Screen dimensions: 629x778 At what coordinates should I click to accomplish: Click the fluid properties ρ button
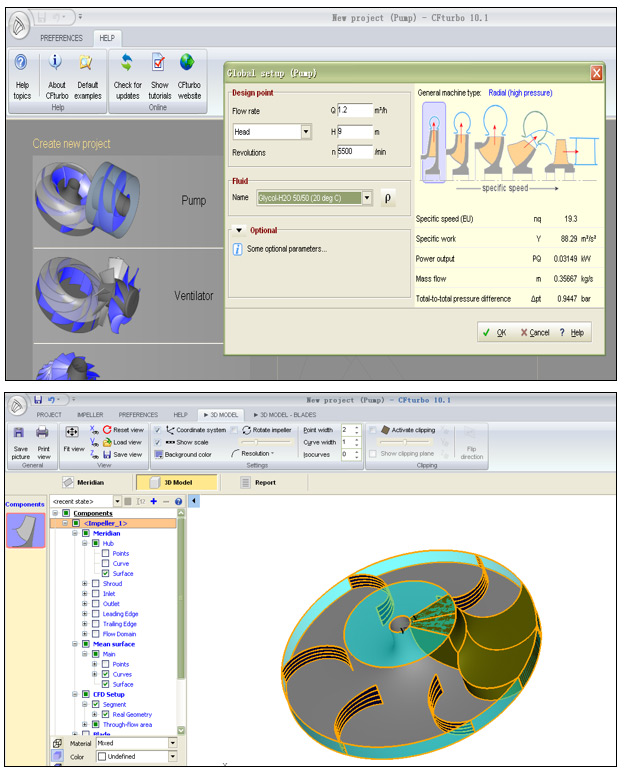388,198
